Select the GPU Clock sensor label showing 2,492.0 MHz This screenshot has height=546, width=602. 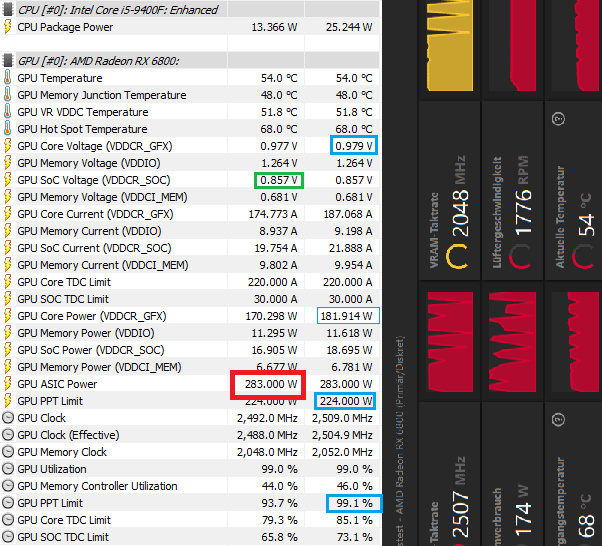coord(41,418)
